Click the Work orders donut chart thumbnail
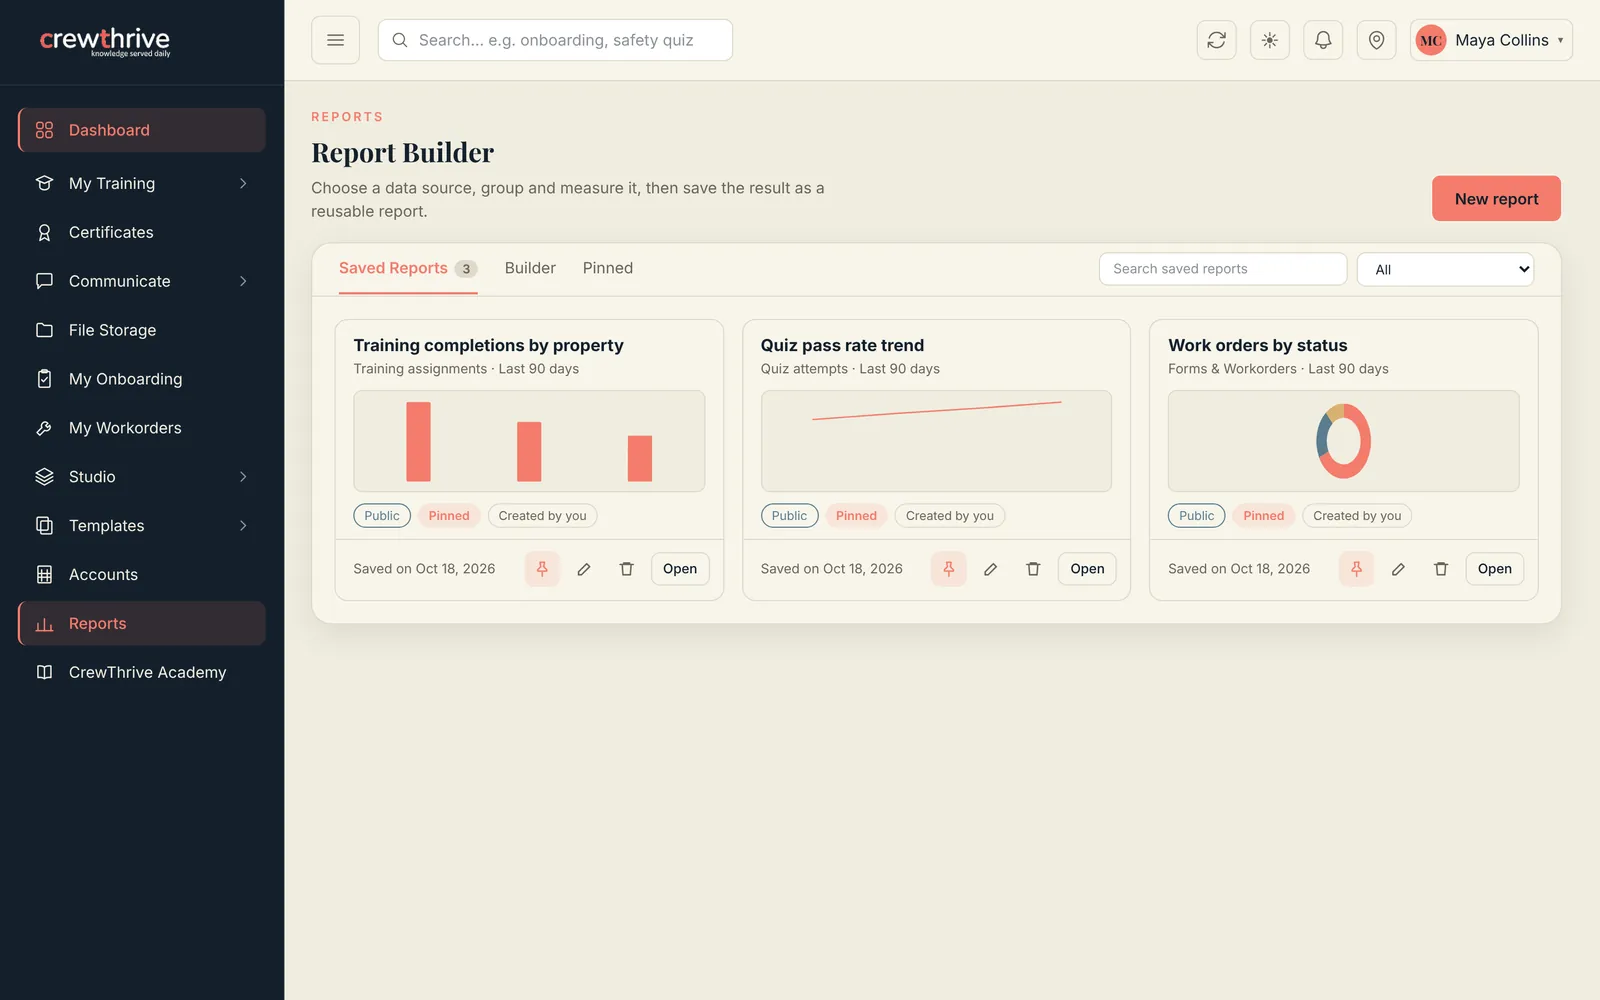The width and height of the screenshot is (1600, 1000). click(x=1343, y=441)
